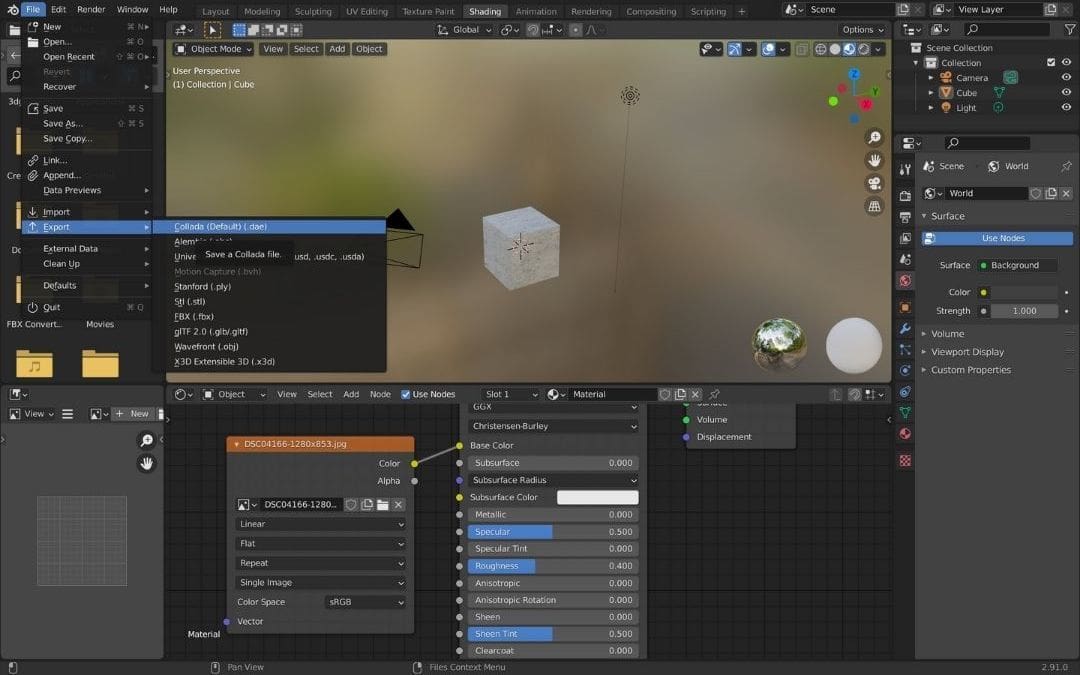Open the Texture properties checker icon

click(x=905, y=460)
